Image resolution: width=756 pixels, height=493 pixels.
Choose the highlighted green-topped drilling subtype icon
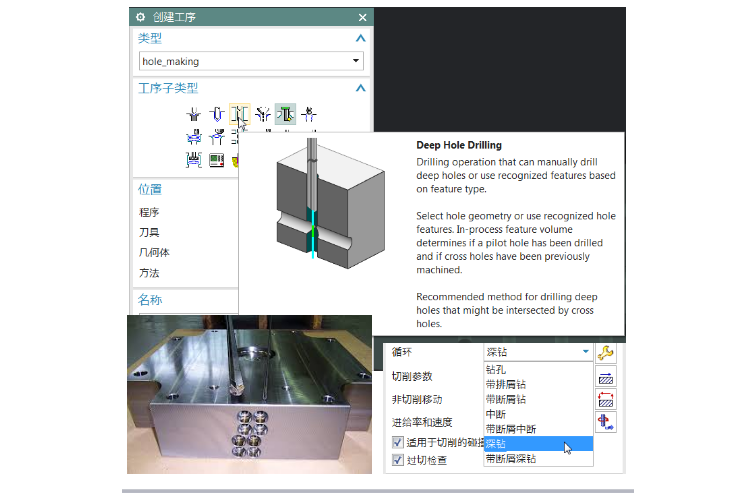click(x=285, y=114)
